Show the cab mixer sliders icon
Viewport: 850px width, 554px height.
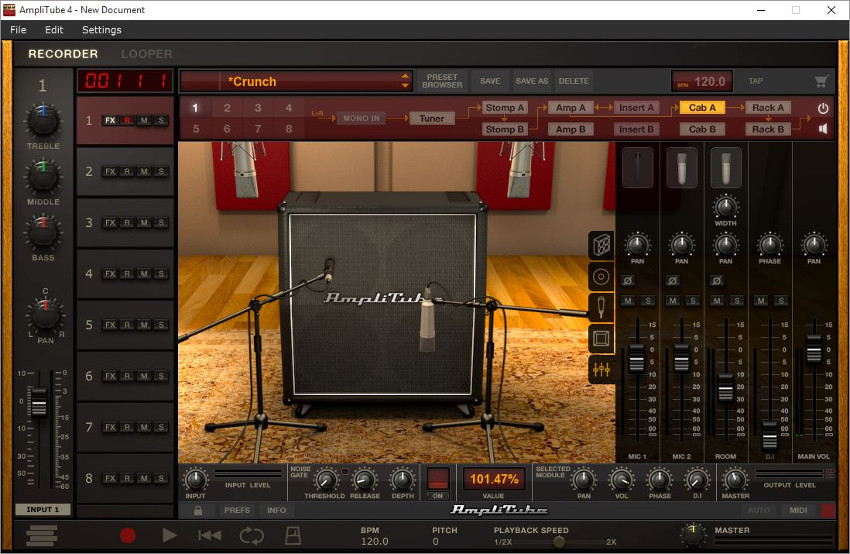[x=601, y=370]
